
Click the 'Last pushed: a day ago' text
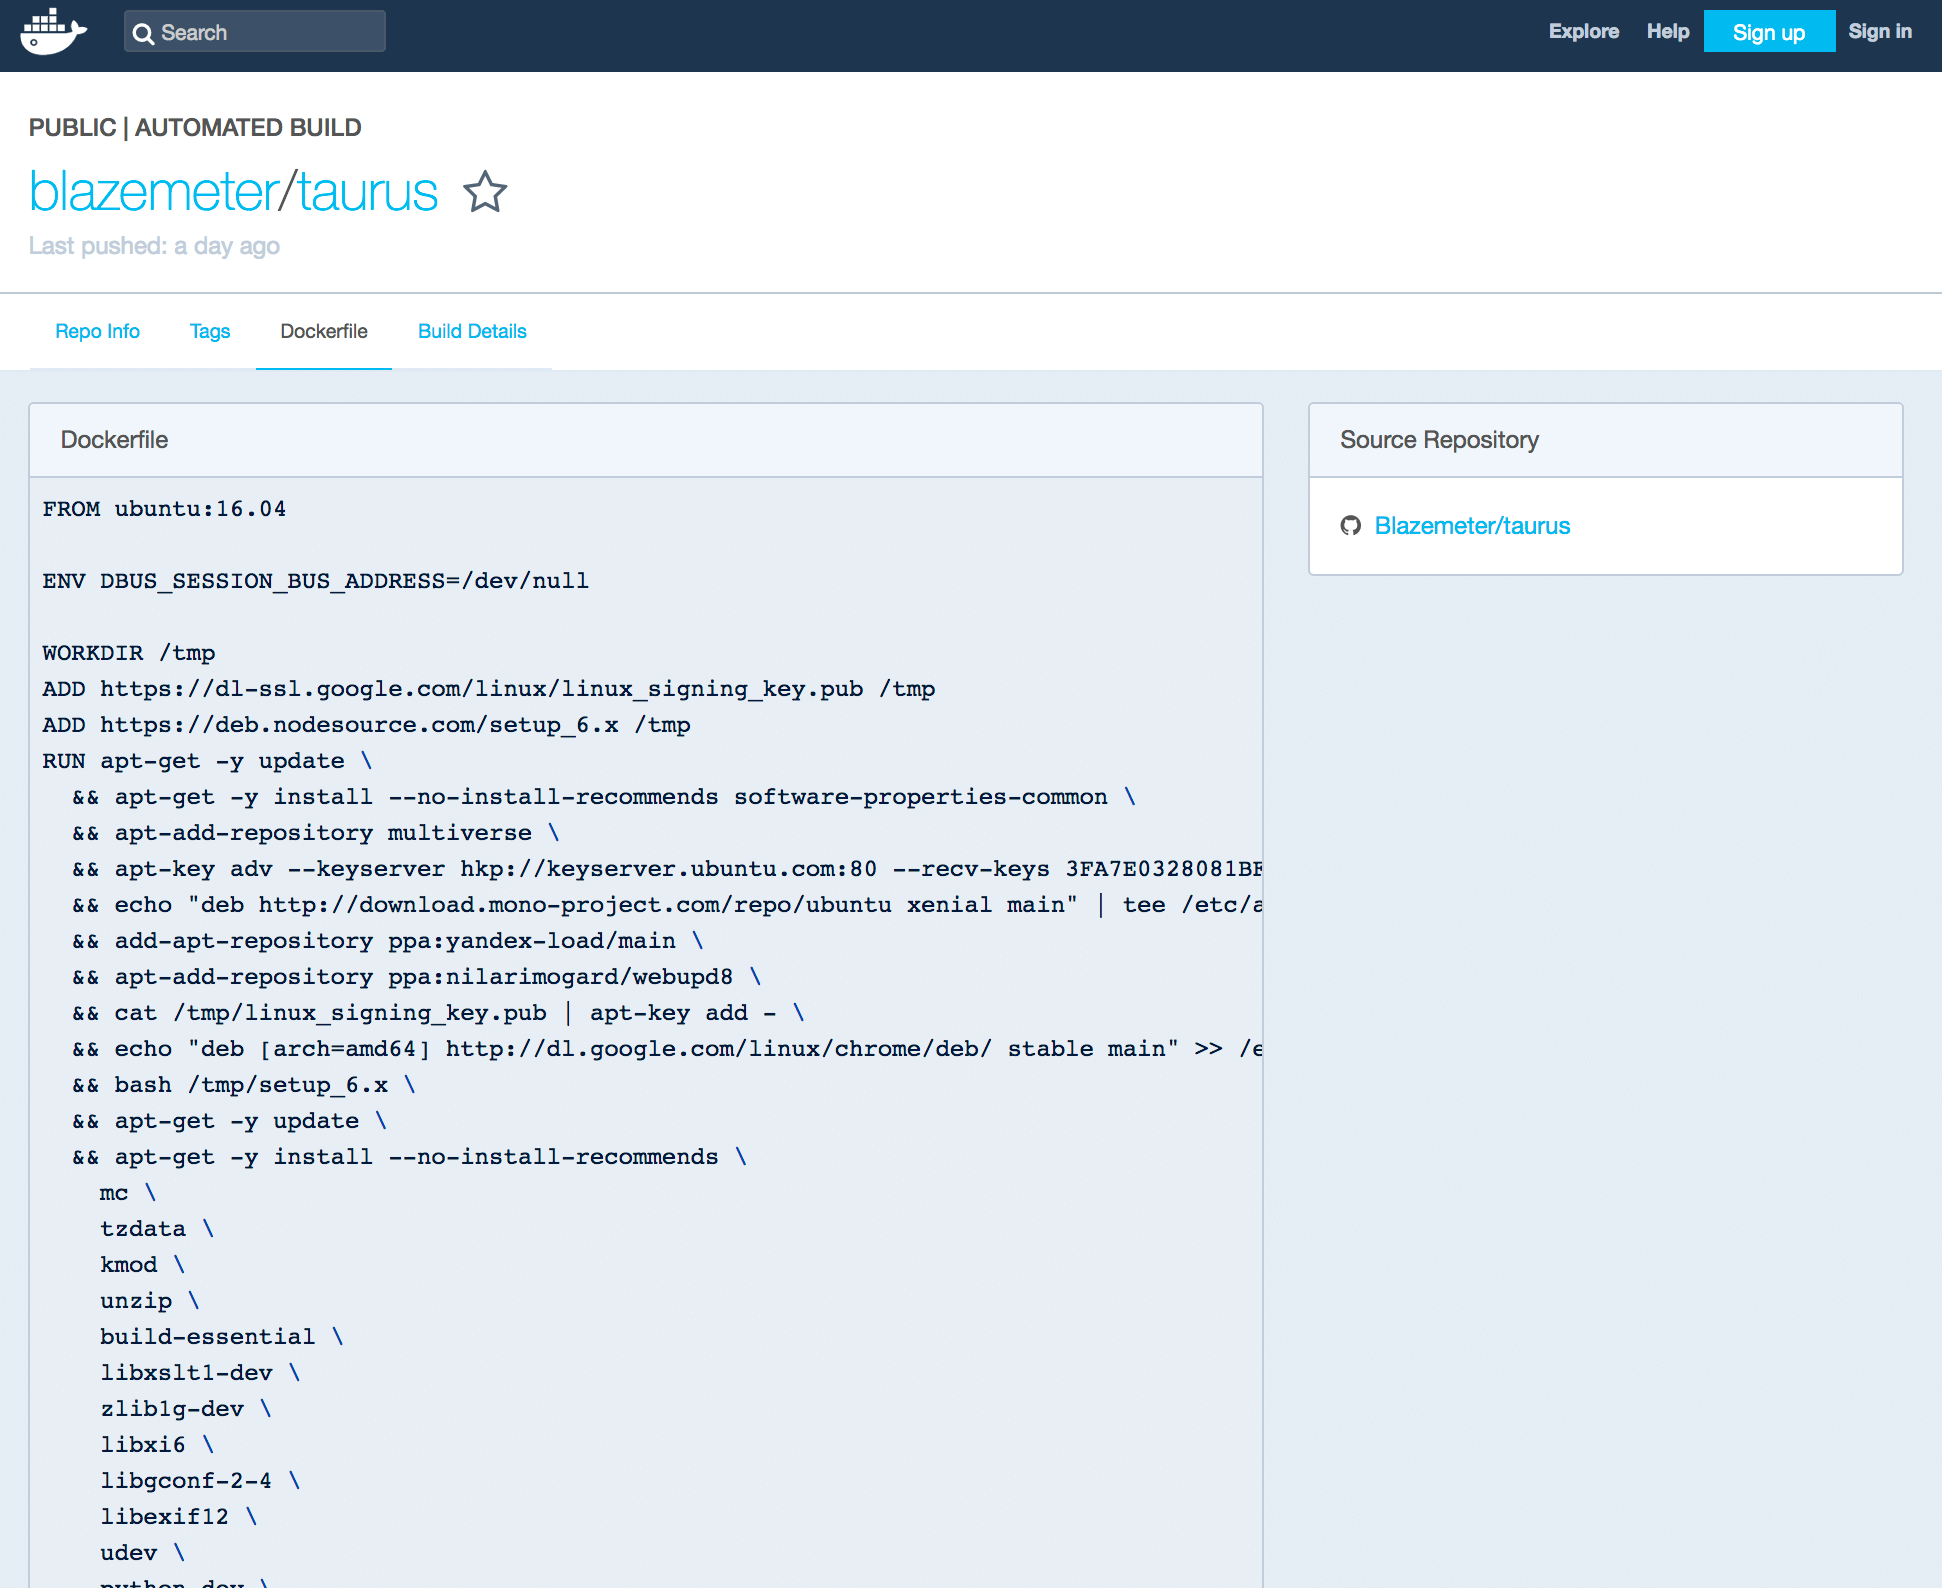pos(154,246)
